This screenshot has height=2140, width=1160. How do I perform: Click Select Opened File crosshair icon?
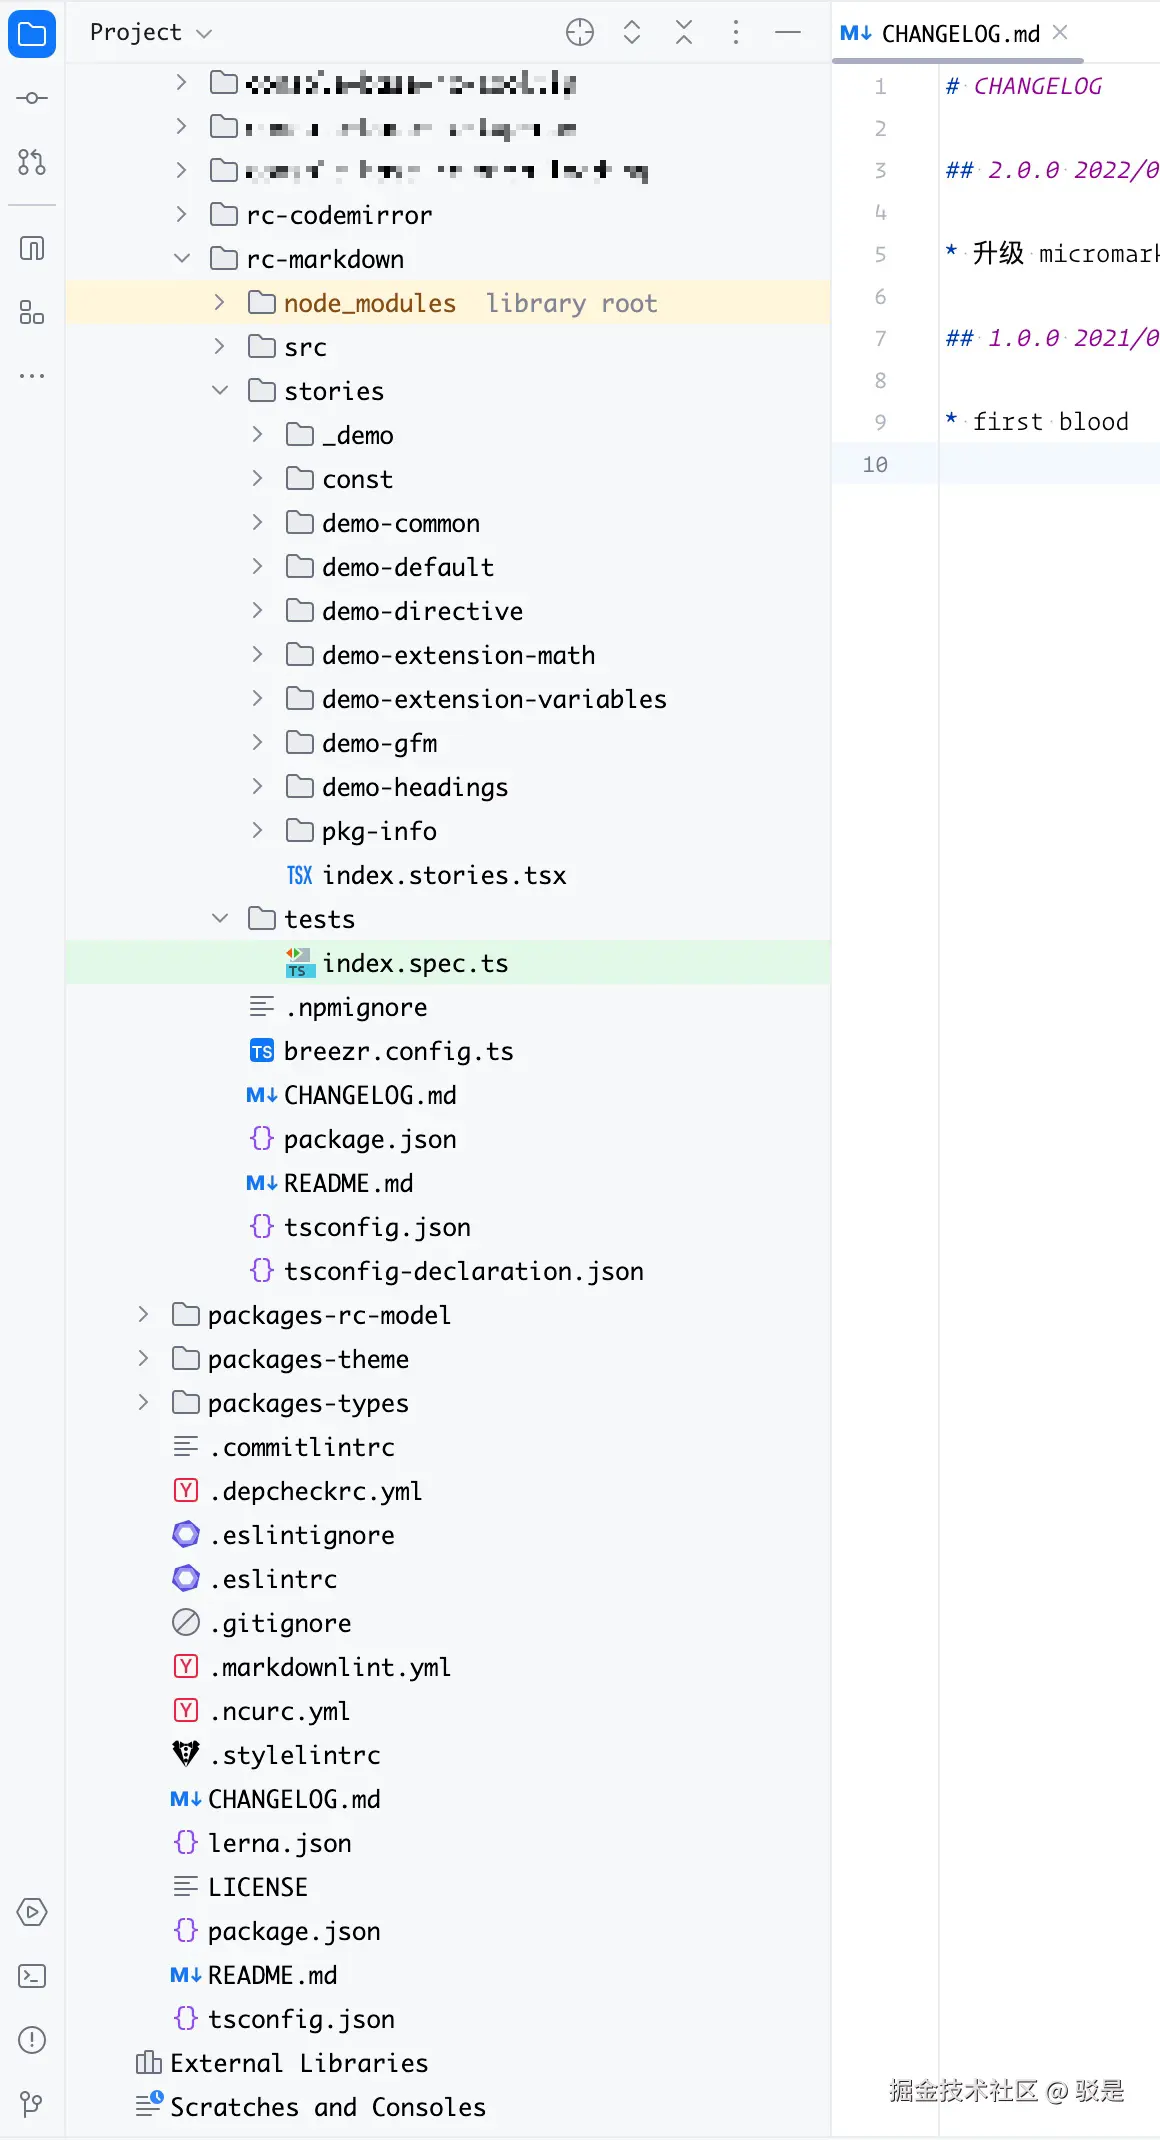(x=580, y=33)
